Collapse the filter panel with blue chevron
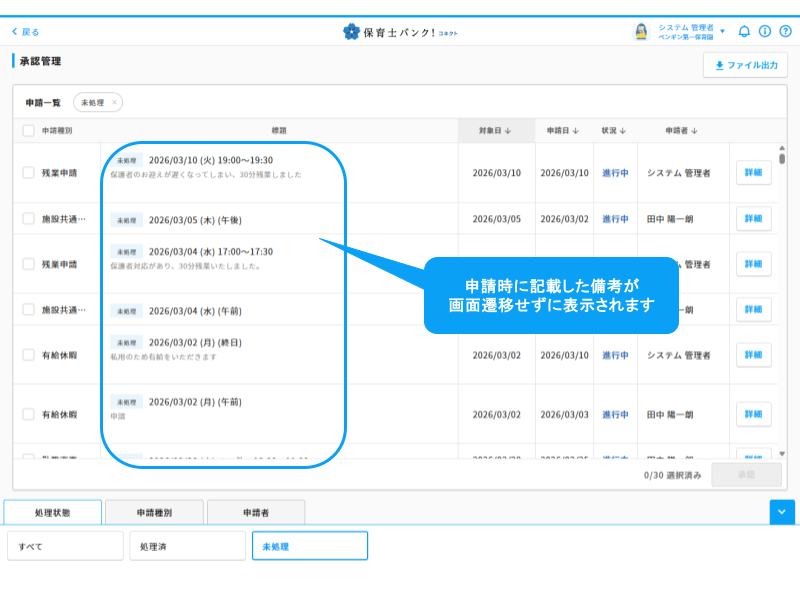Image resolution: width=800 pixels, height=600 pixels. (782, 512)
